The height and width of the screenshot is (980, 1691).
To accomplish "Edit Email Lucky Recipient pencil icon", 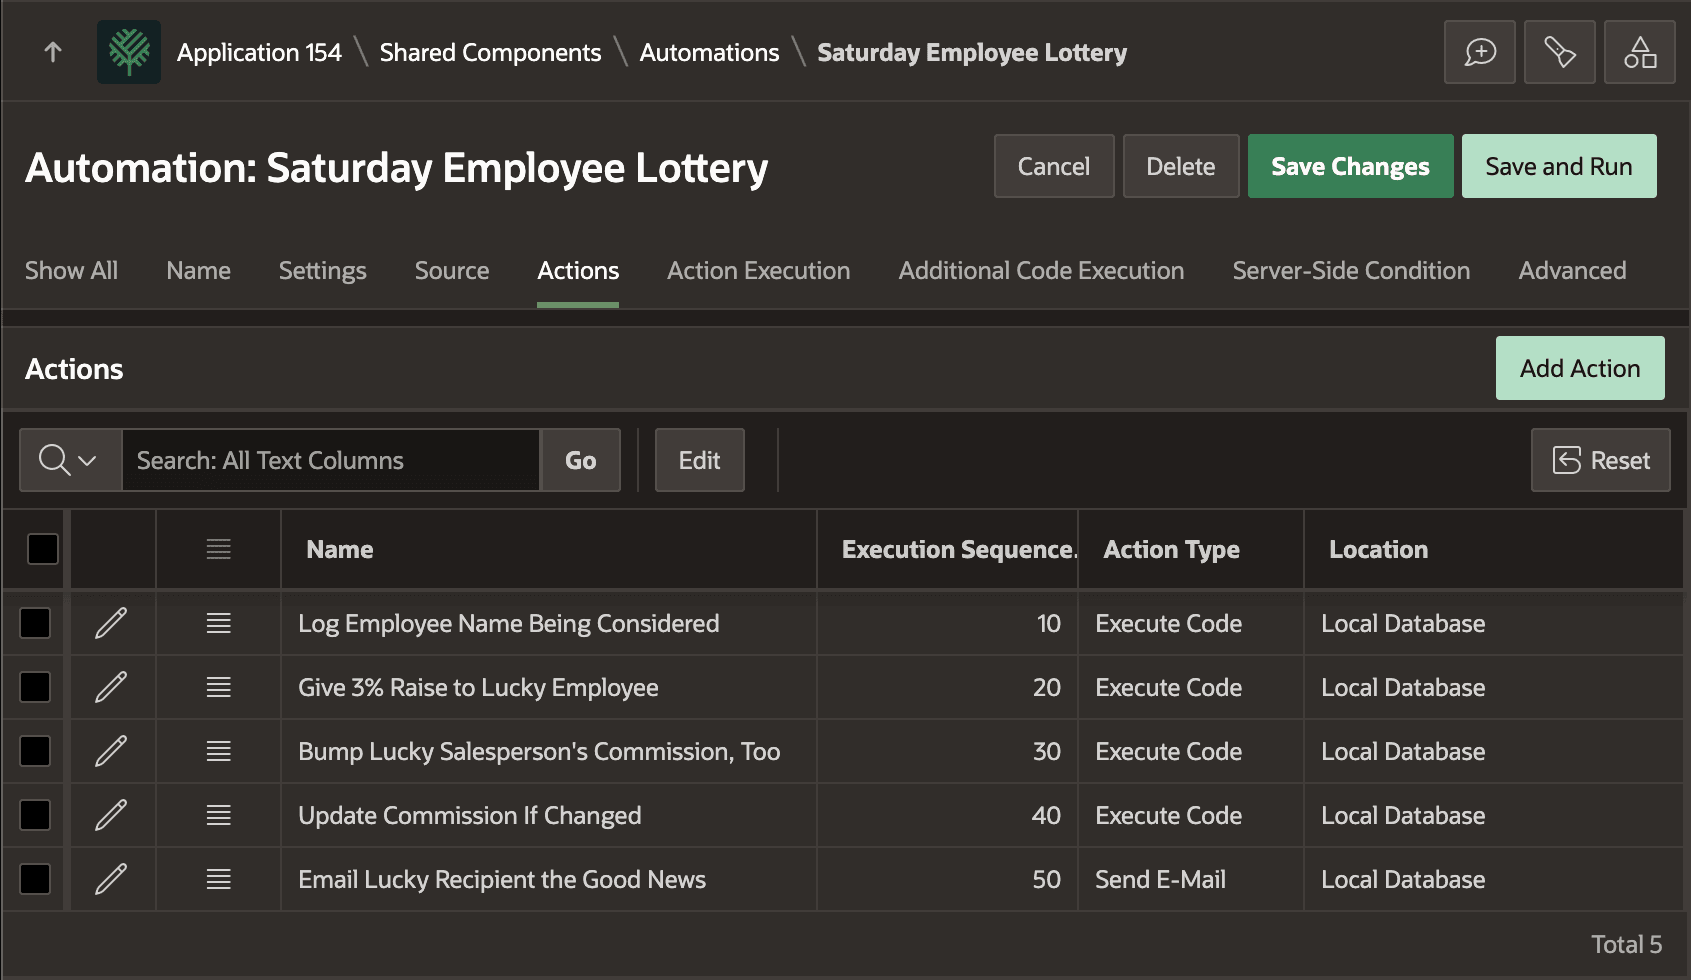I will (111, 879).
